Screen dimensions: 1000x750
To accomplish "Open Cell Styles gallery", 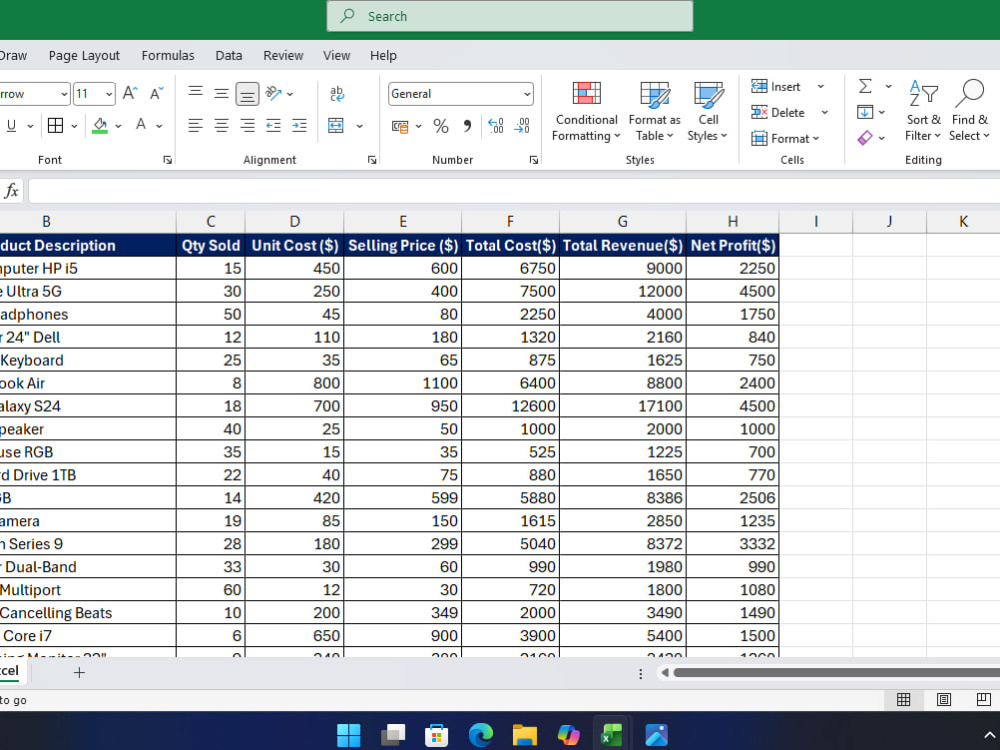I will pyautogui.click(x=707, y=112).
